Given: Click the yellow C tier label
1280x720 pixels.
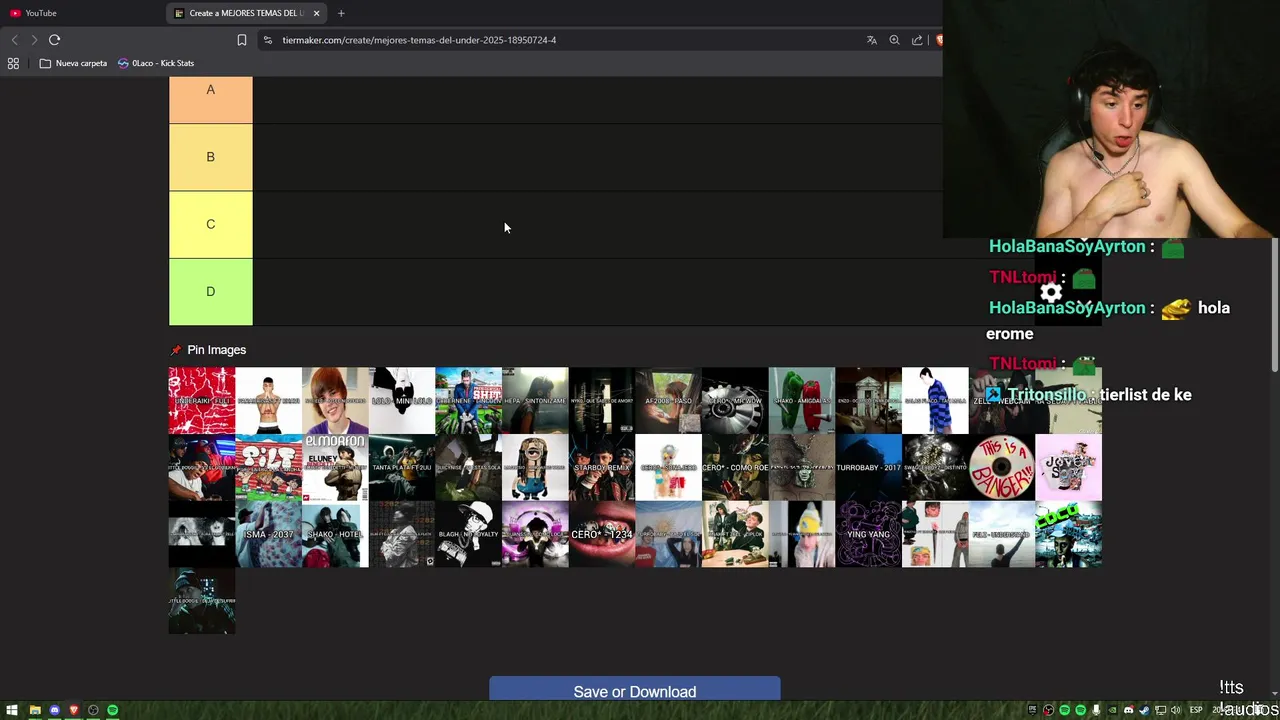Looking at the screenshot, I should [x=210, y=224].
